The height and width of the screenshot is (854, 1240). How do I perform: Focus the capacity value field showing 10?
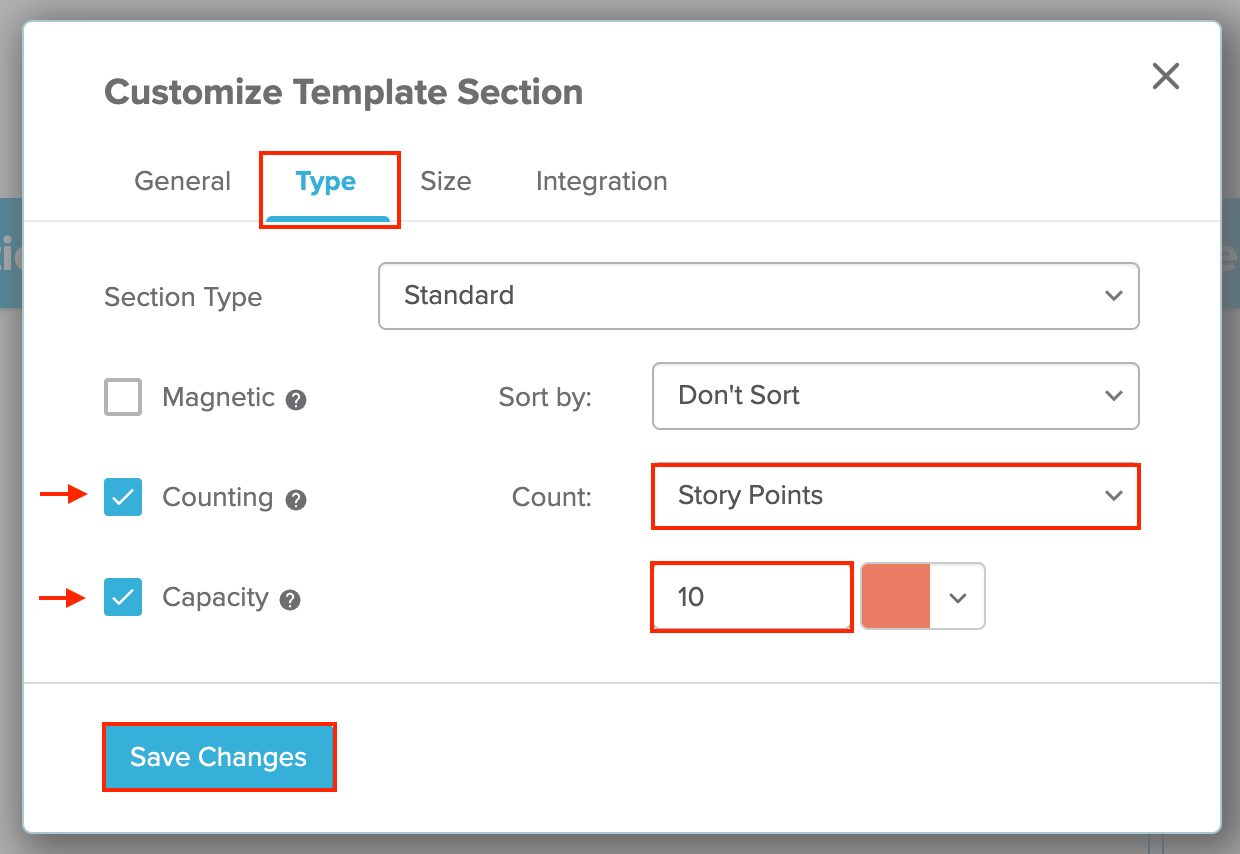[x=752, y=597]
